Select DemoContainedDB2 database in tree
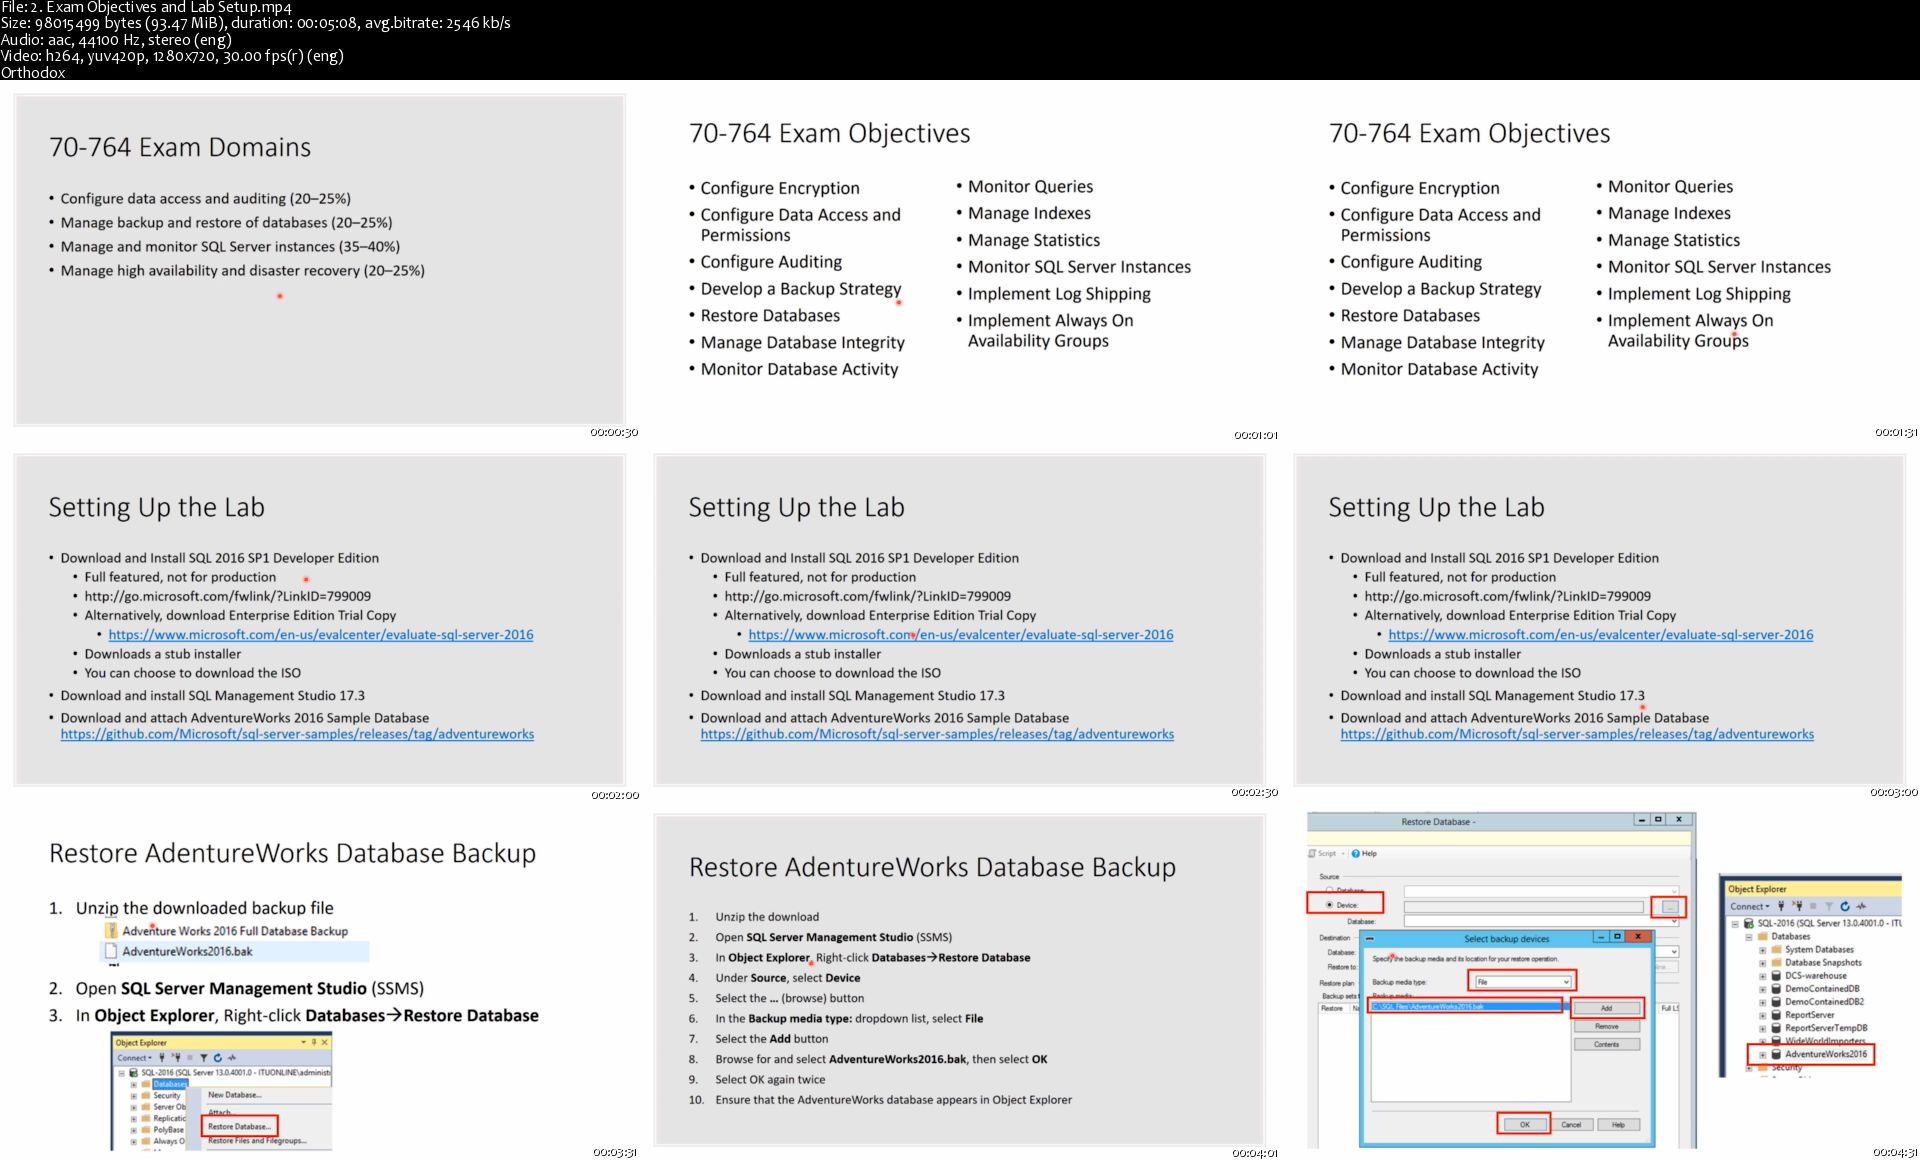 1824,1001
